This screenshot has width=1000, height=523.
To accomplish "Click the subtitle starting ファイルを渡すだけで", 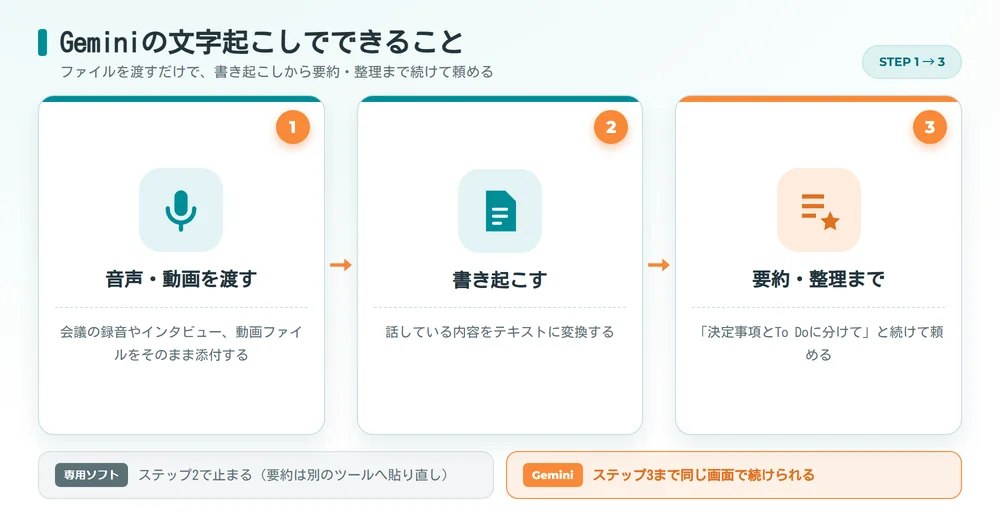I will (x=277, y=72).
